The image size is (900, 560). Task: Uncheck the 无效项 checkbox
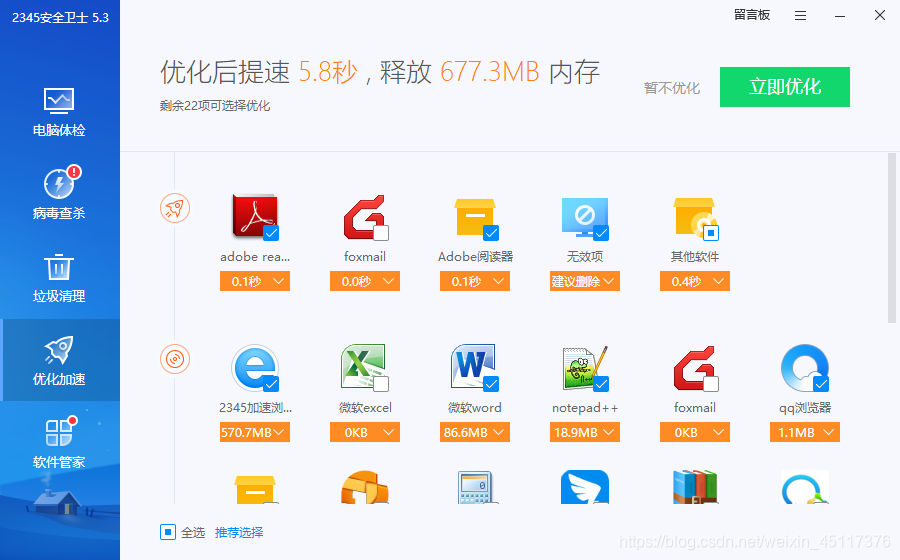click(601, 233)
